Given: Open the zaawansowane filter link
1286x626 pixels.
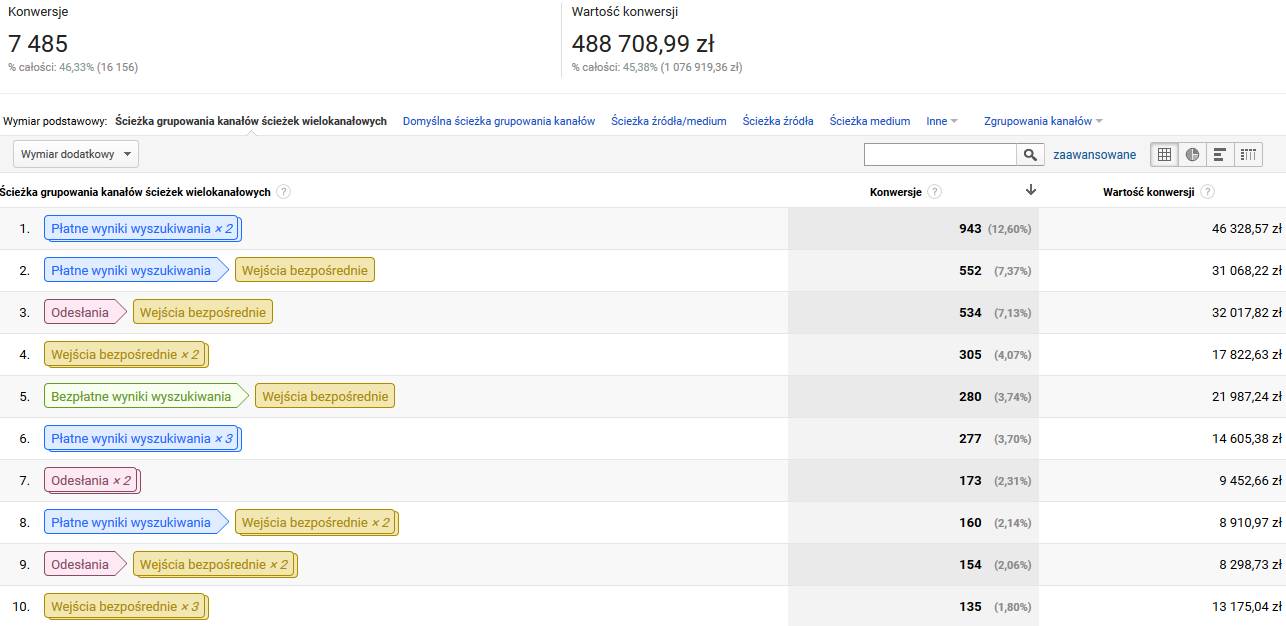Looking at the screenshot, I should (1094, 155).
